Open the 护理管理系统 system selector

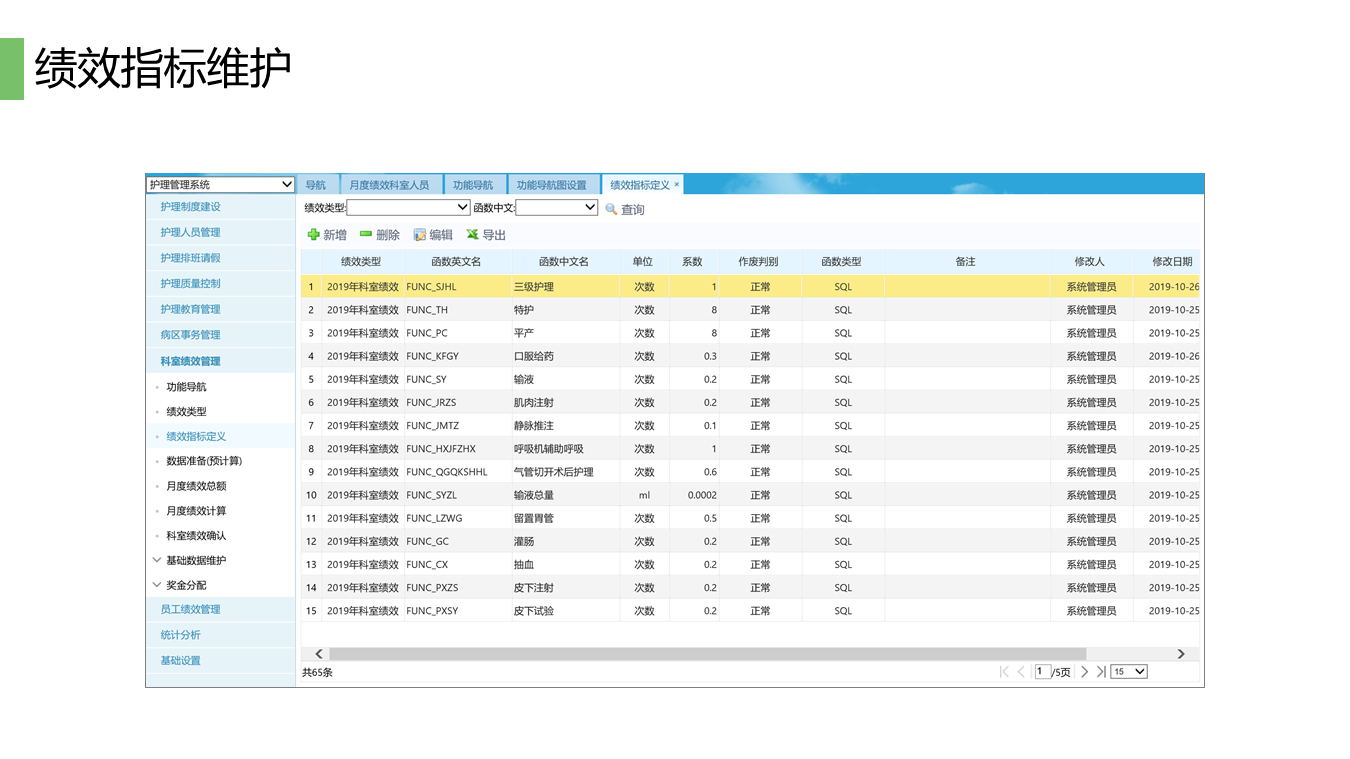tap(220, 185)
